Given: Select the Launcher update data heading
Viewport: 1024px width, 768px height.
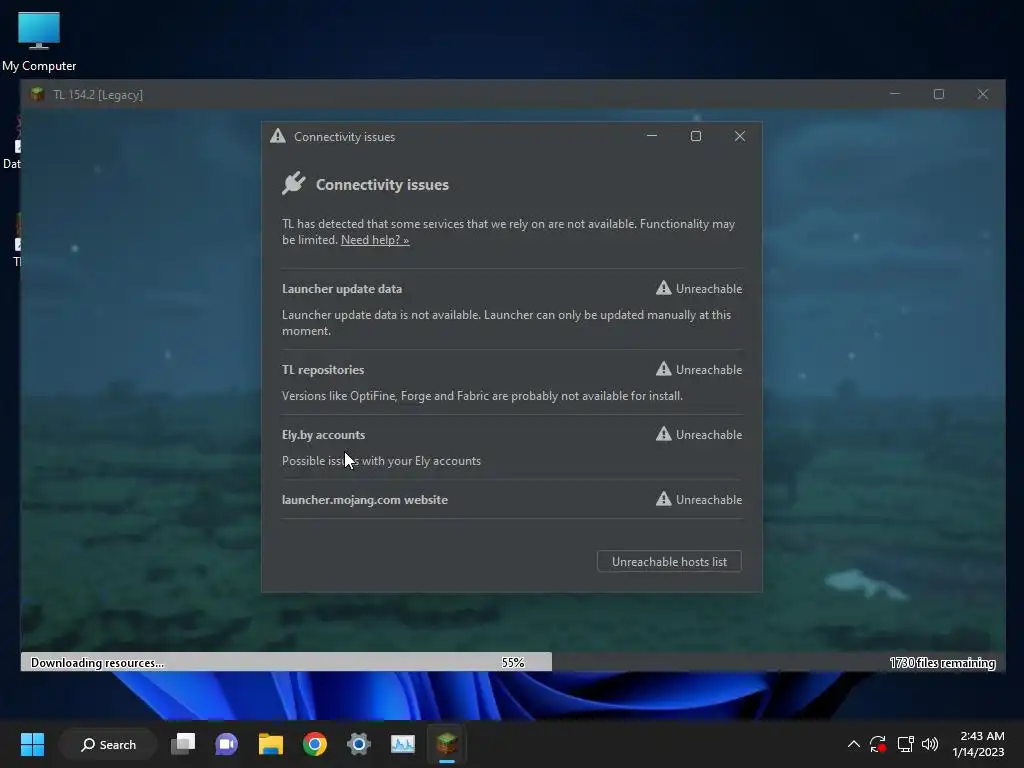Looking at the screenshot, I should point(342,289).
